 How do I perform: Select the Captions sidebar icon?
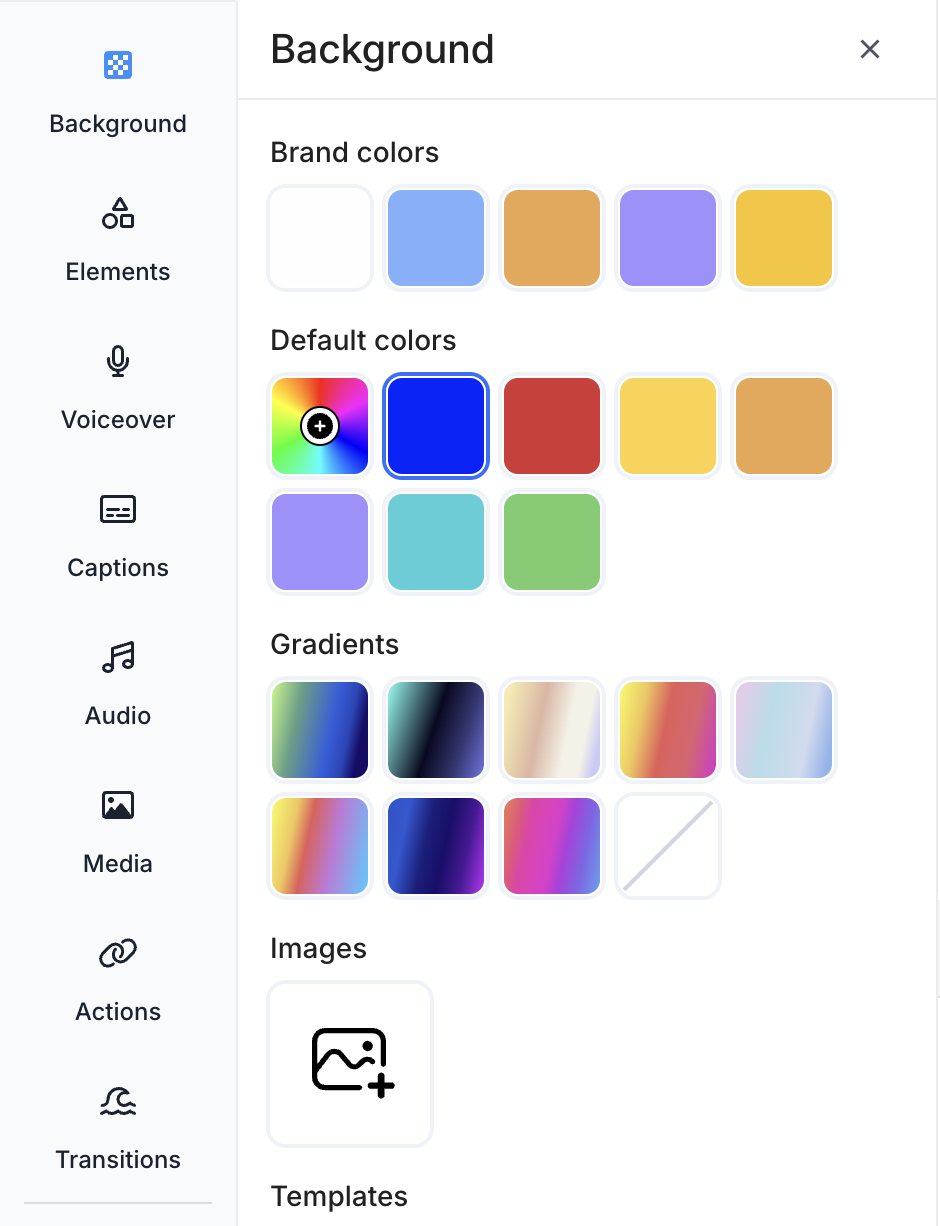[118, 536]
